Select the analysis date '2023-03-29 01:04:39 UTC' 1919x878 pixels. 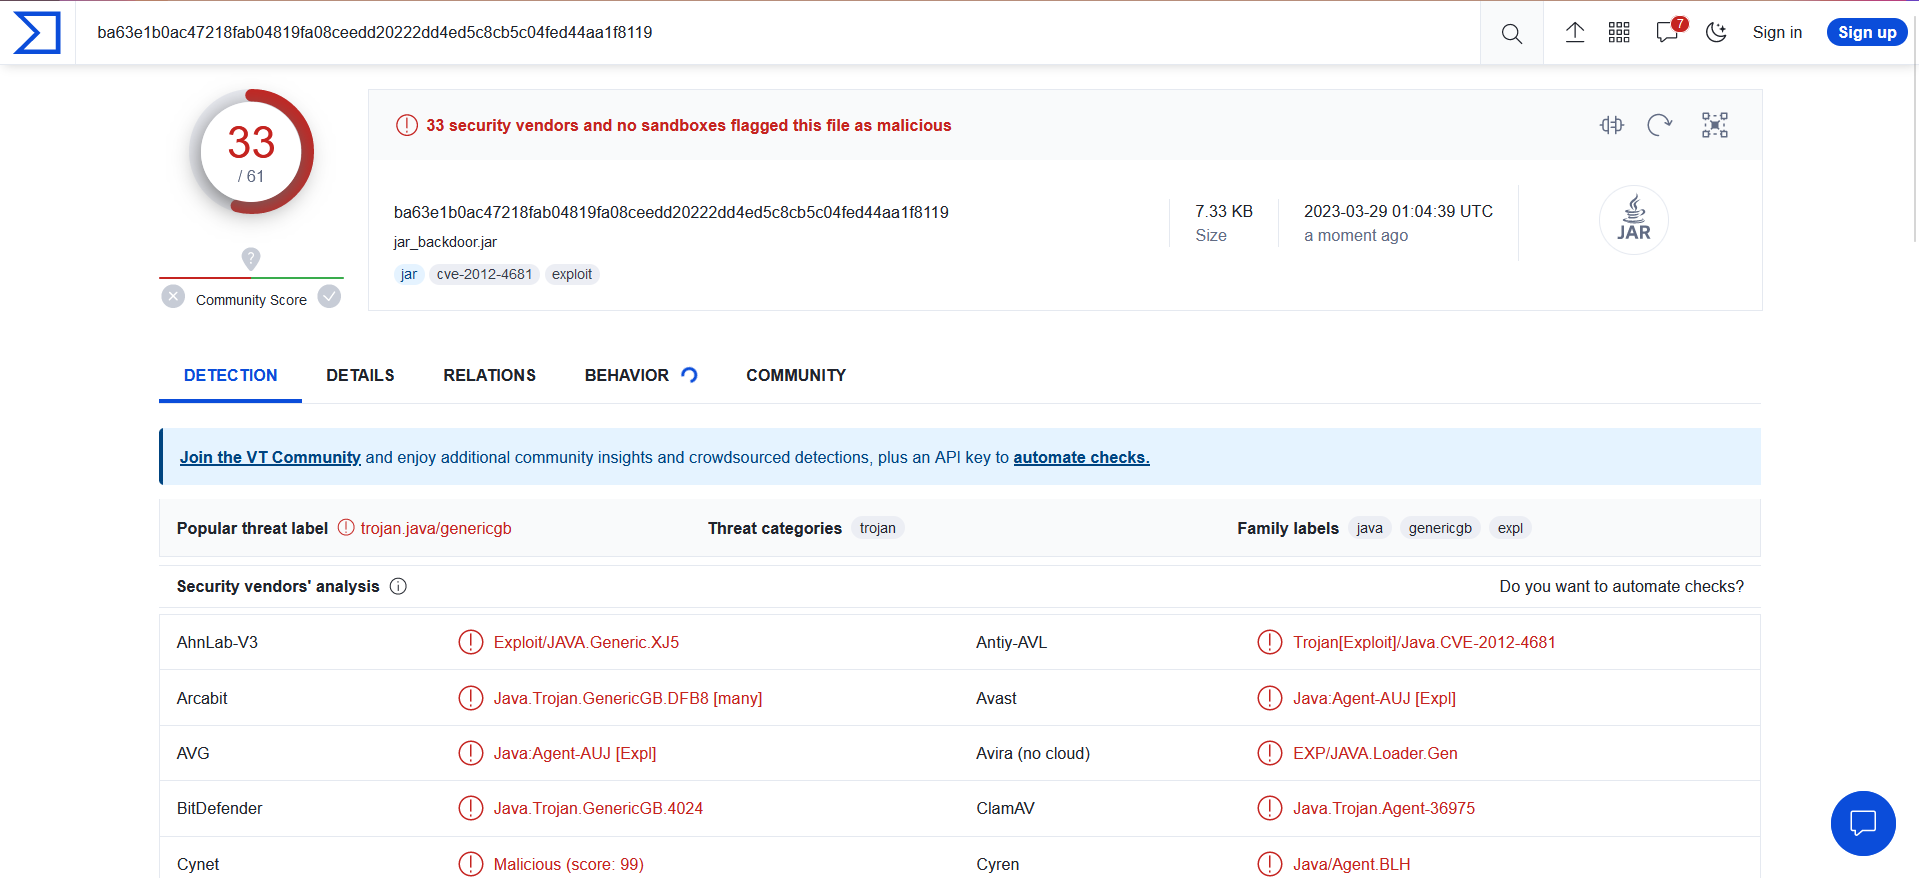tap(1398, 211)
